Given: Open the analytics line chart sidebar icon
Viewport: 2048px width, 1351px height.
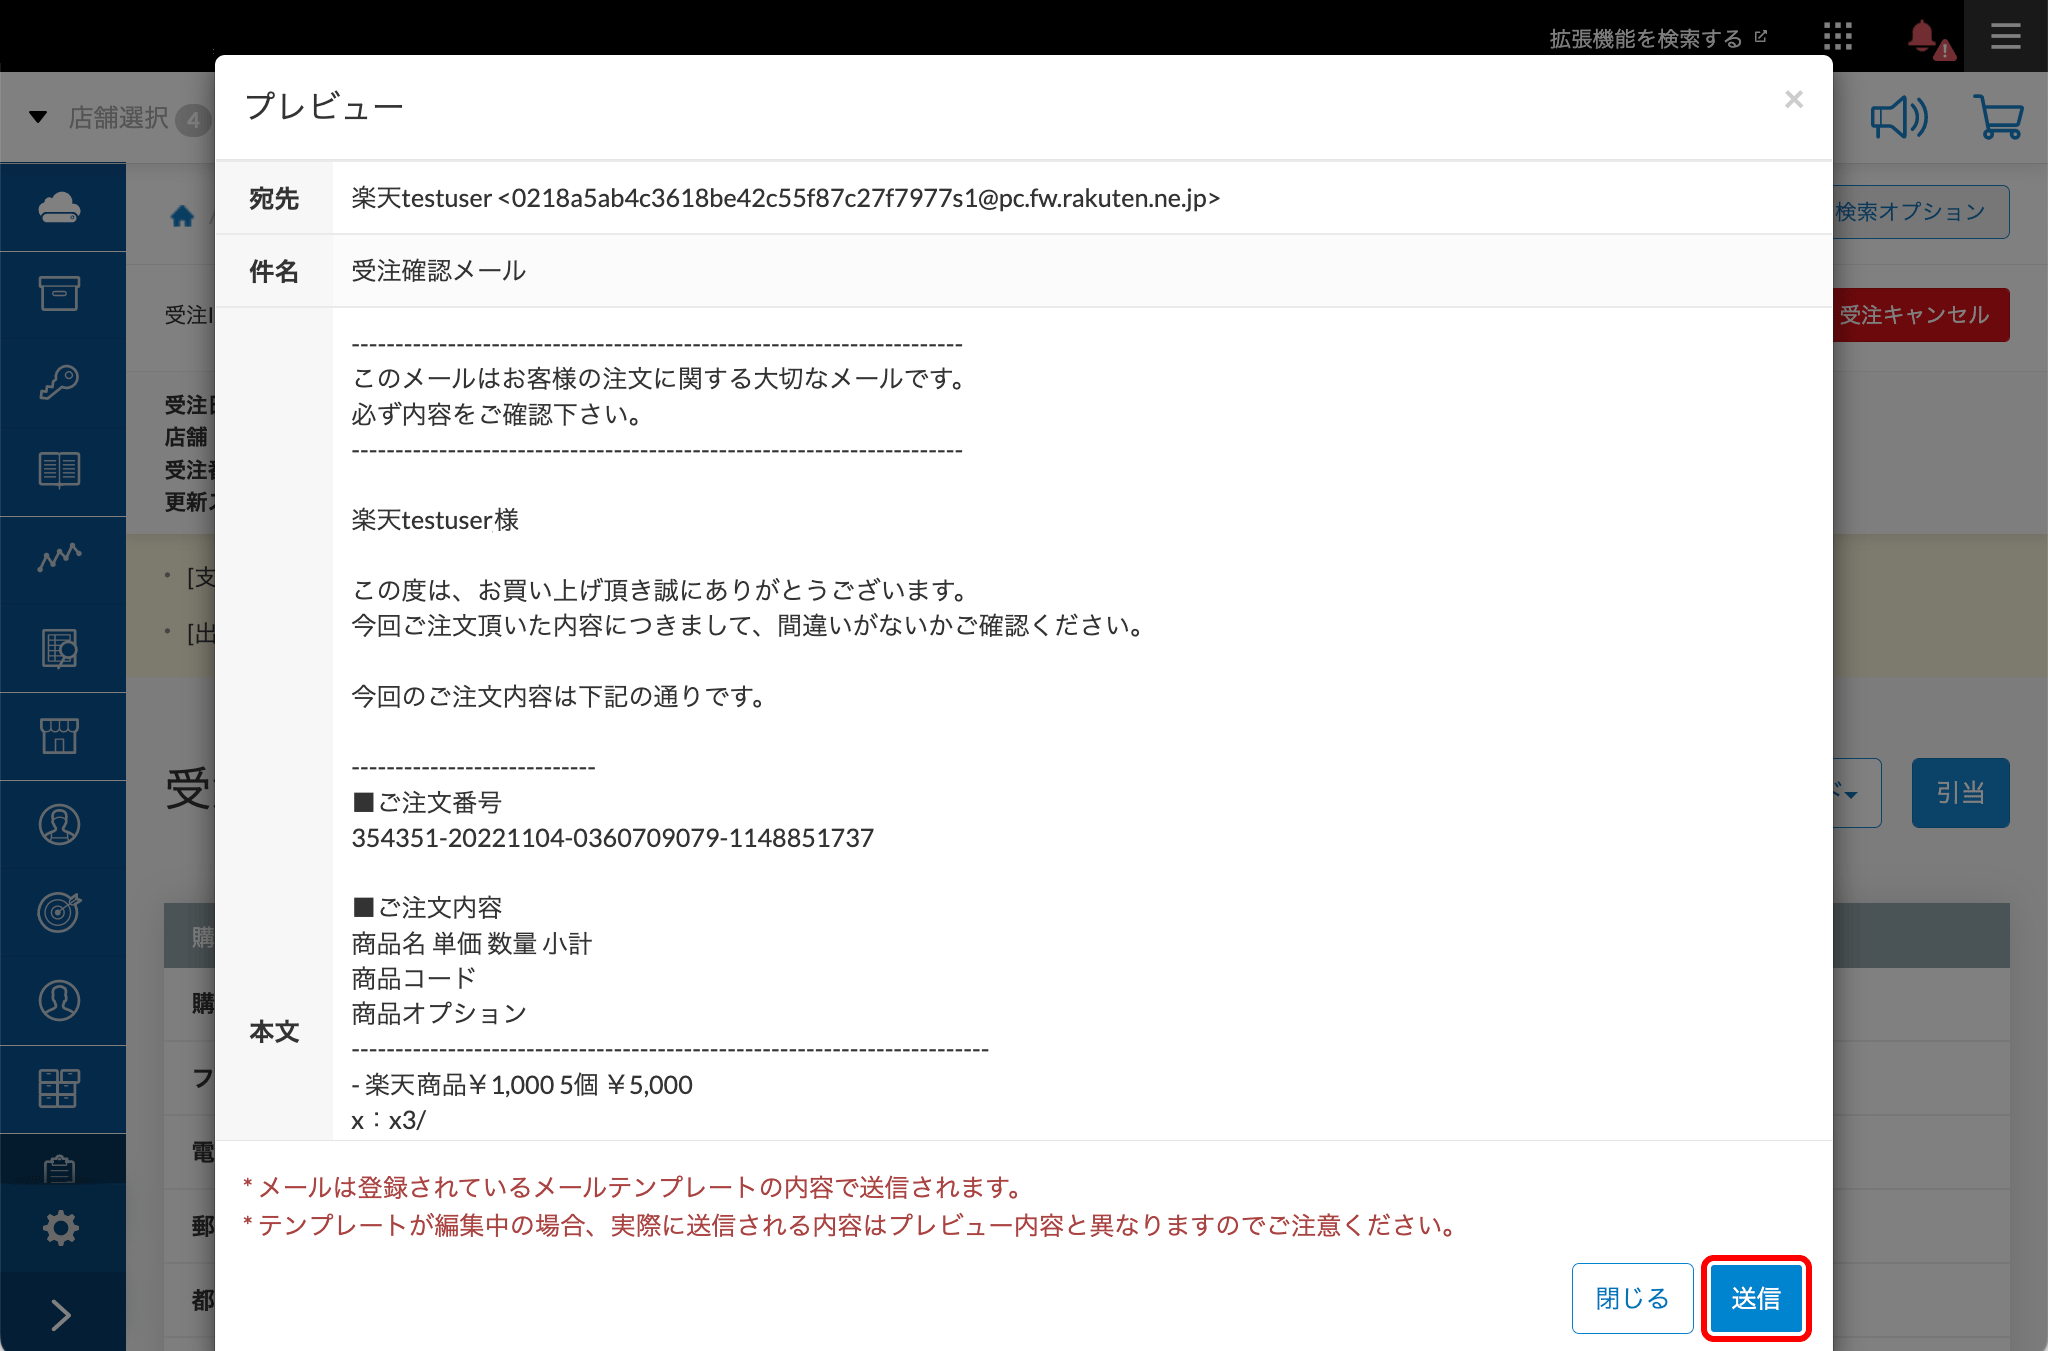Looking at the screenshot, I should coord(60,557).
